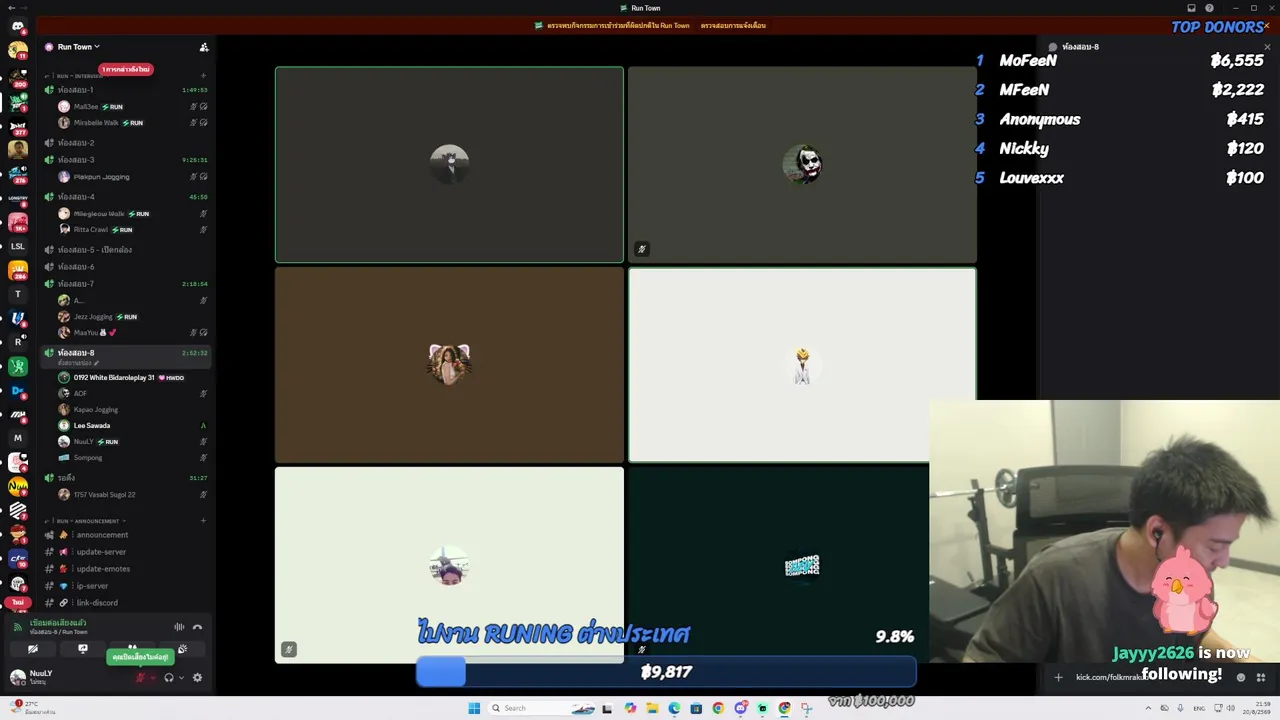Collapse the RUN - ANNOUNCEMENT category
1280x720 pixels.
pyautogui.click(x=88, y=521)
